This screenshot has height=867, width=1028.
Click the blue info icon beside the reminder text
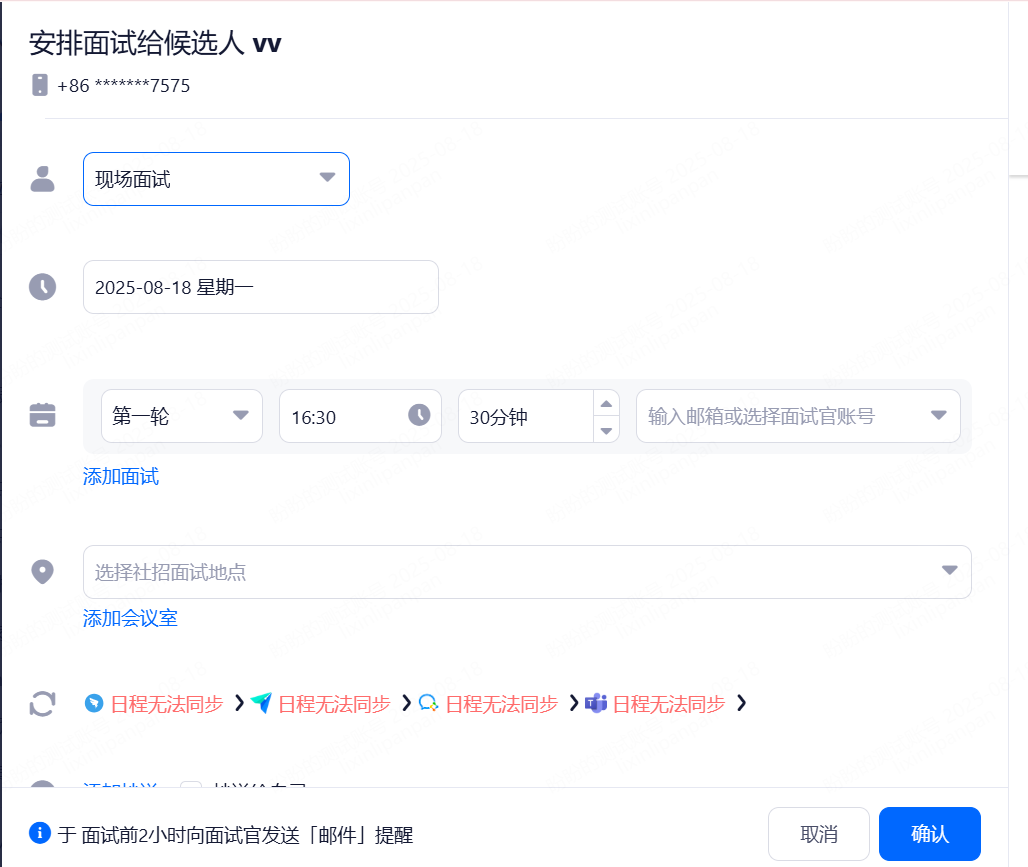click(x=40, y=833)
